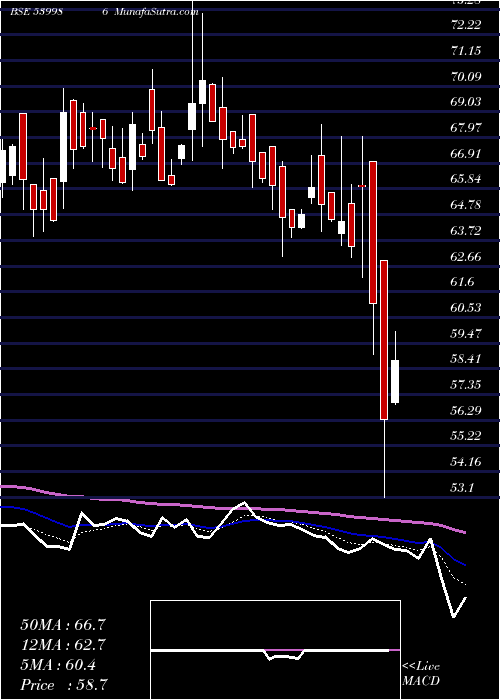Click the 62.66 price axis label

pyautogui.click(x=468, y=256)
